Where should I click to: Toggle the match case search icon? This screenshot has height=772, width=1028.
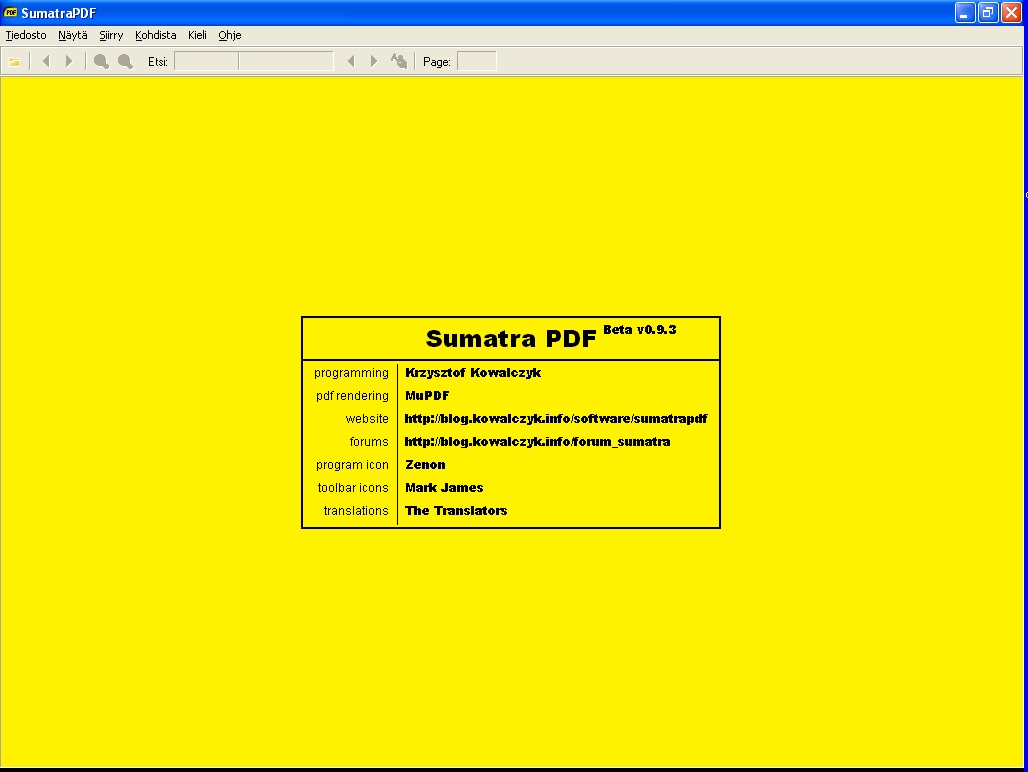click(x=399, y=62)
